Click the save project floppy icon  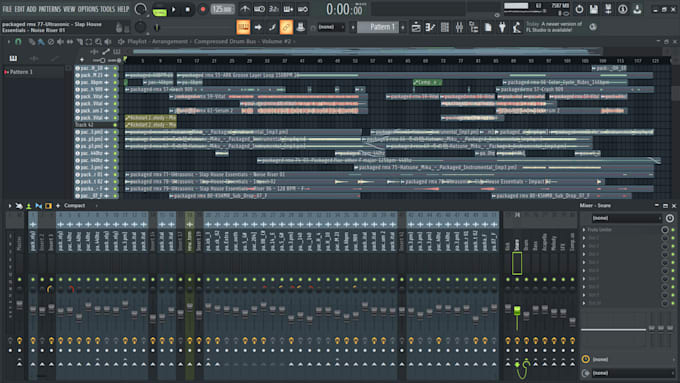click(594, 9)
